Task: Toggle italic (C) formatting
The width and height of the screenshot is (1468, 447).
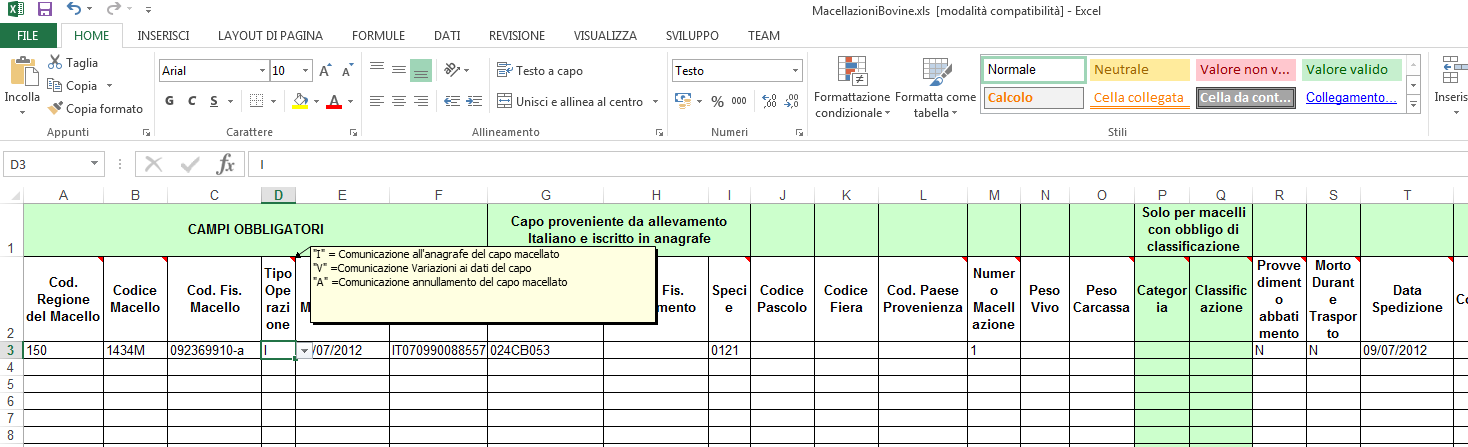Action: click(x=192, y=101)
